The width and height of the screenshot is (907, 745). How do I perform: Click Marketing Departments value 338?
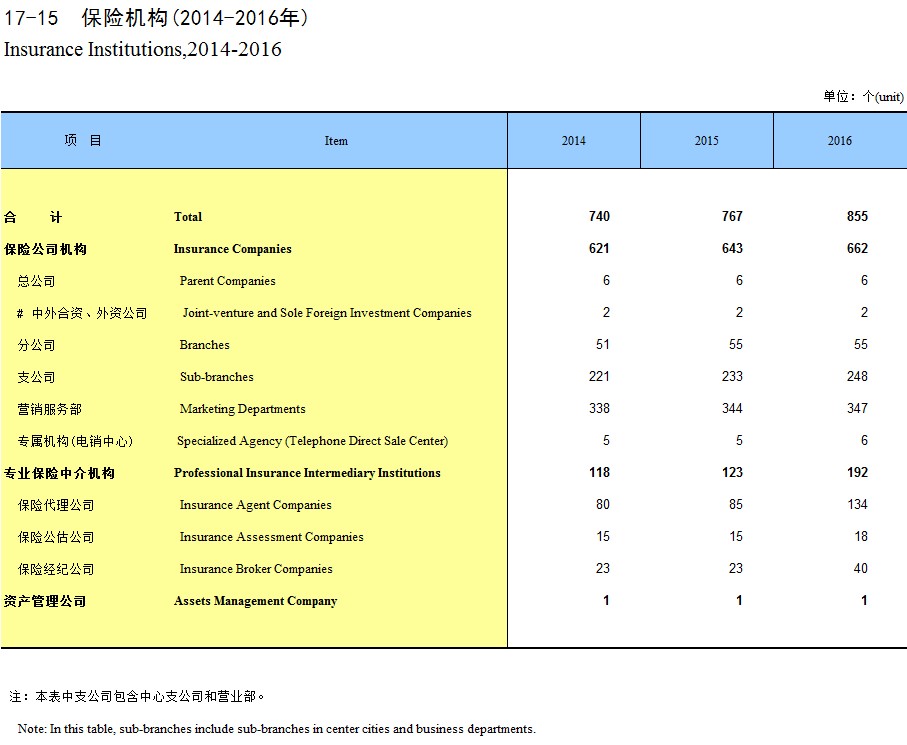coord(599,408)
